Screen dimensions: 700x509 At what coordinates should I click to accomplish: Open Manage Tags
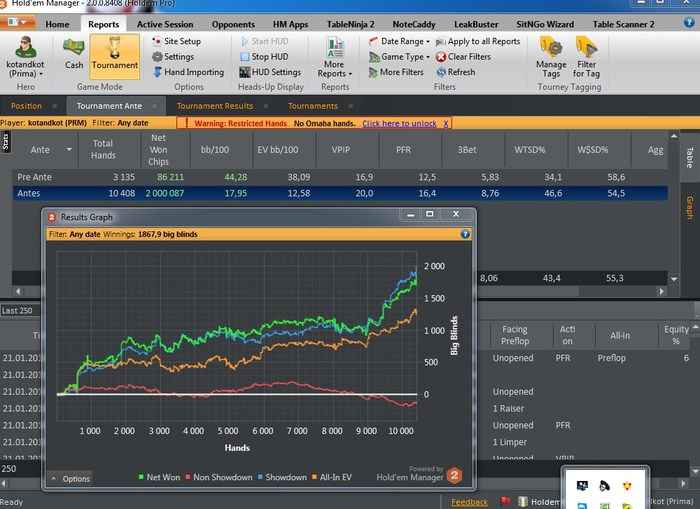tap(551, 57)
